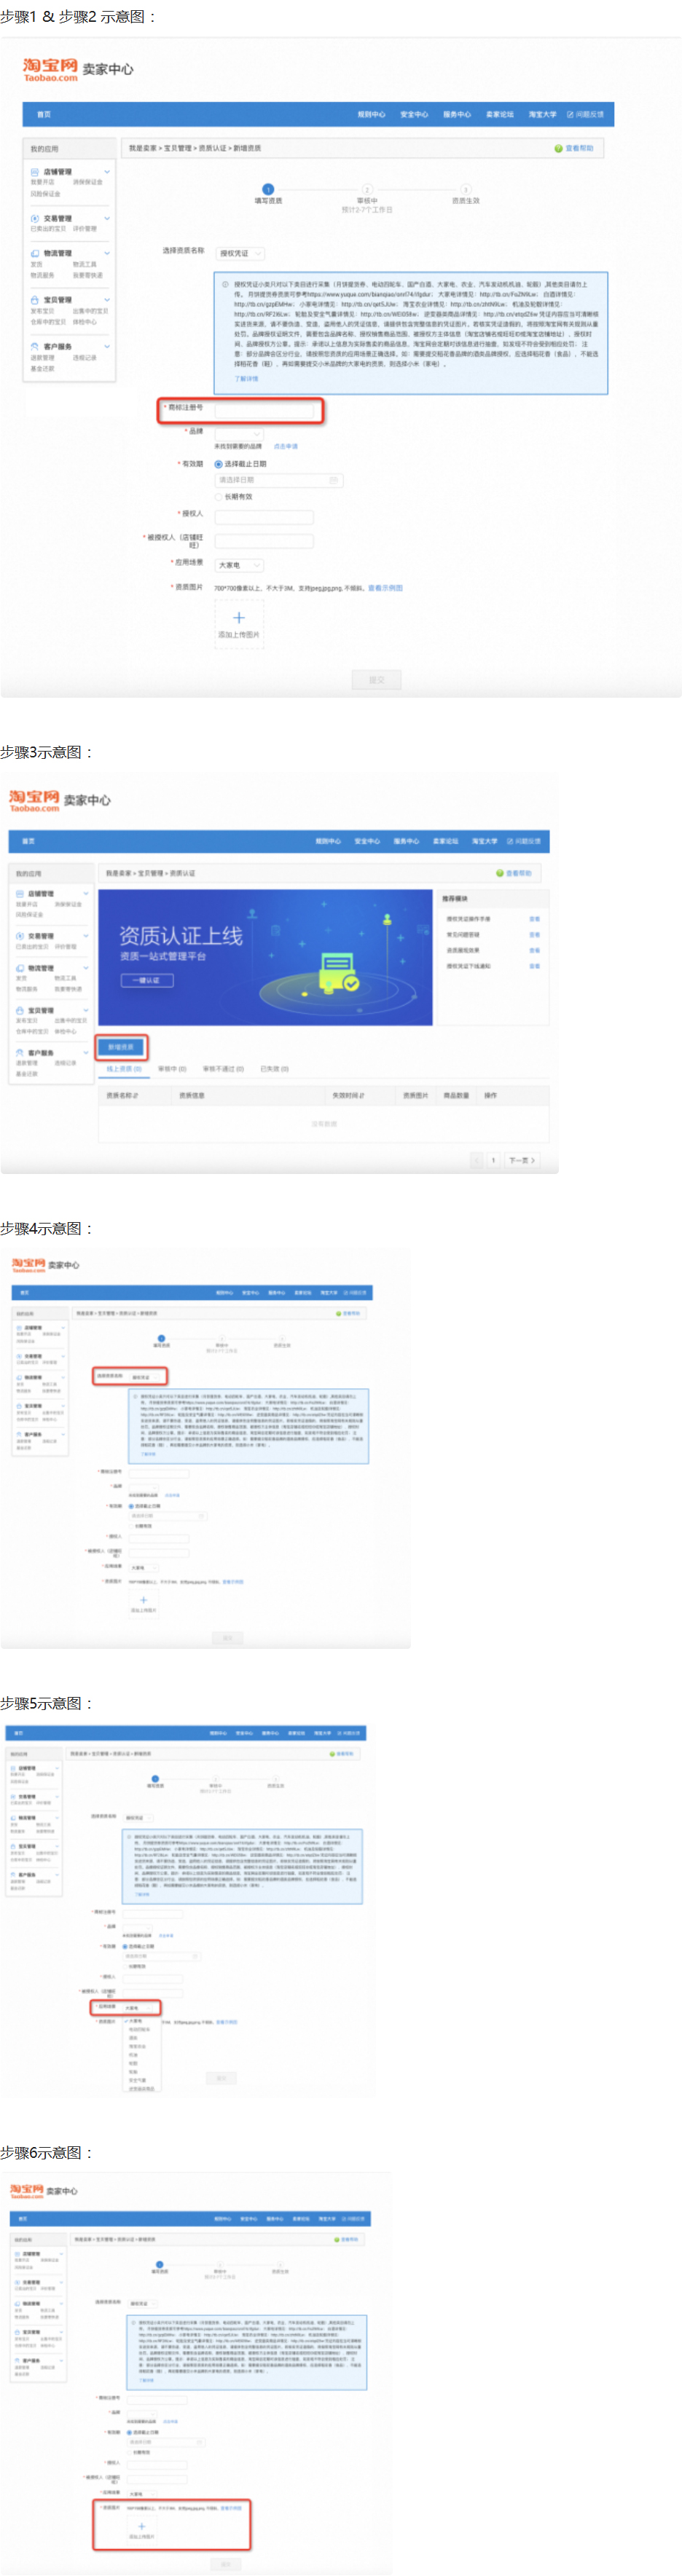
Task: Open 审核中 (0) tab in step 3
Action: point(172,1069)
